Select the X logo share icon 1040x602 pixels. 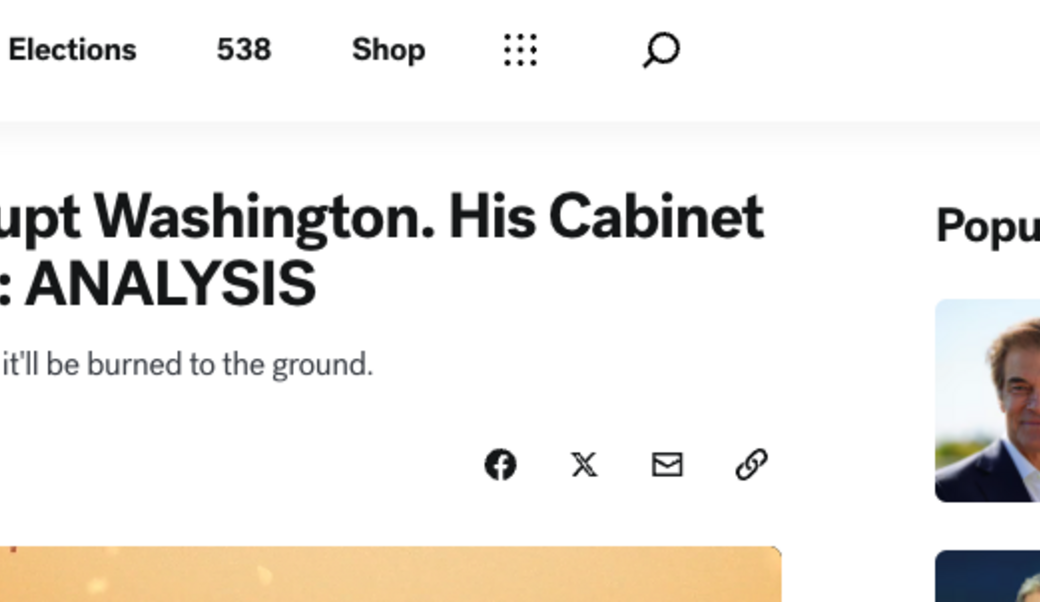point(584,465)
